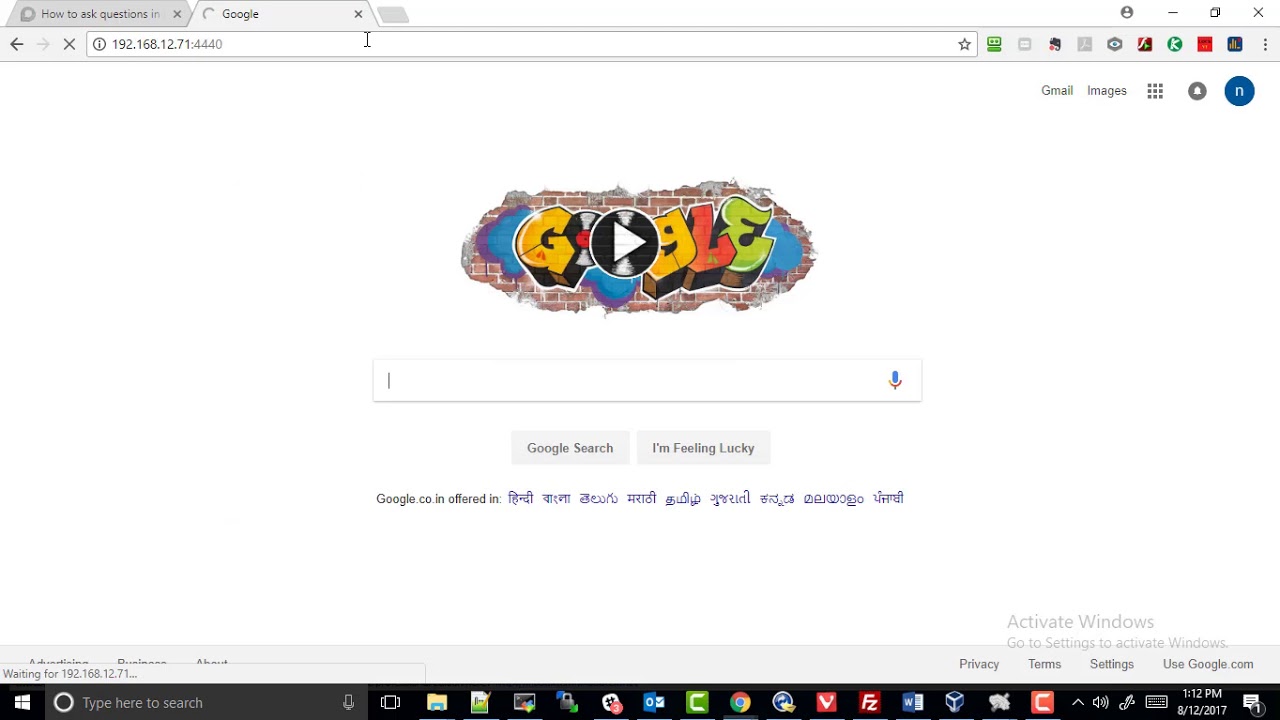Open a new browser tab

(393, 14)
